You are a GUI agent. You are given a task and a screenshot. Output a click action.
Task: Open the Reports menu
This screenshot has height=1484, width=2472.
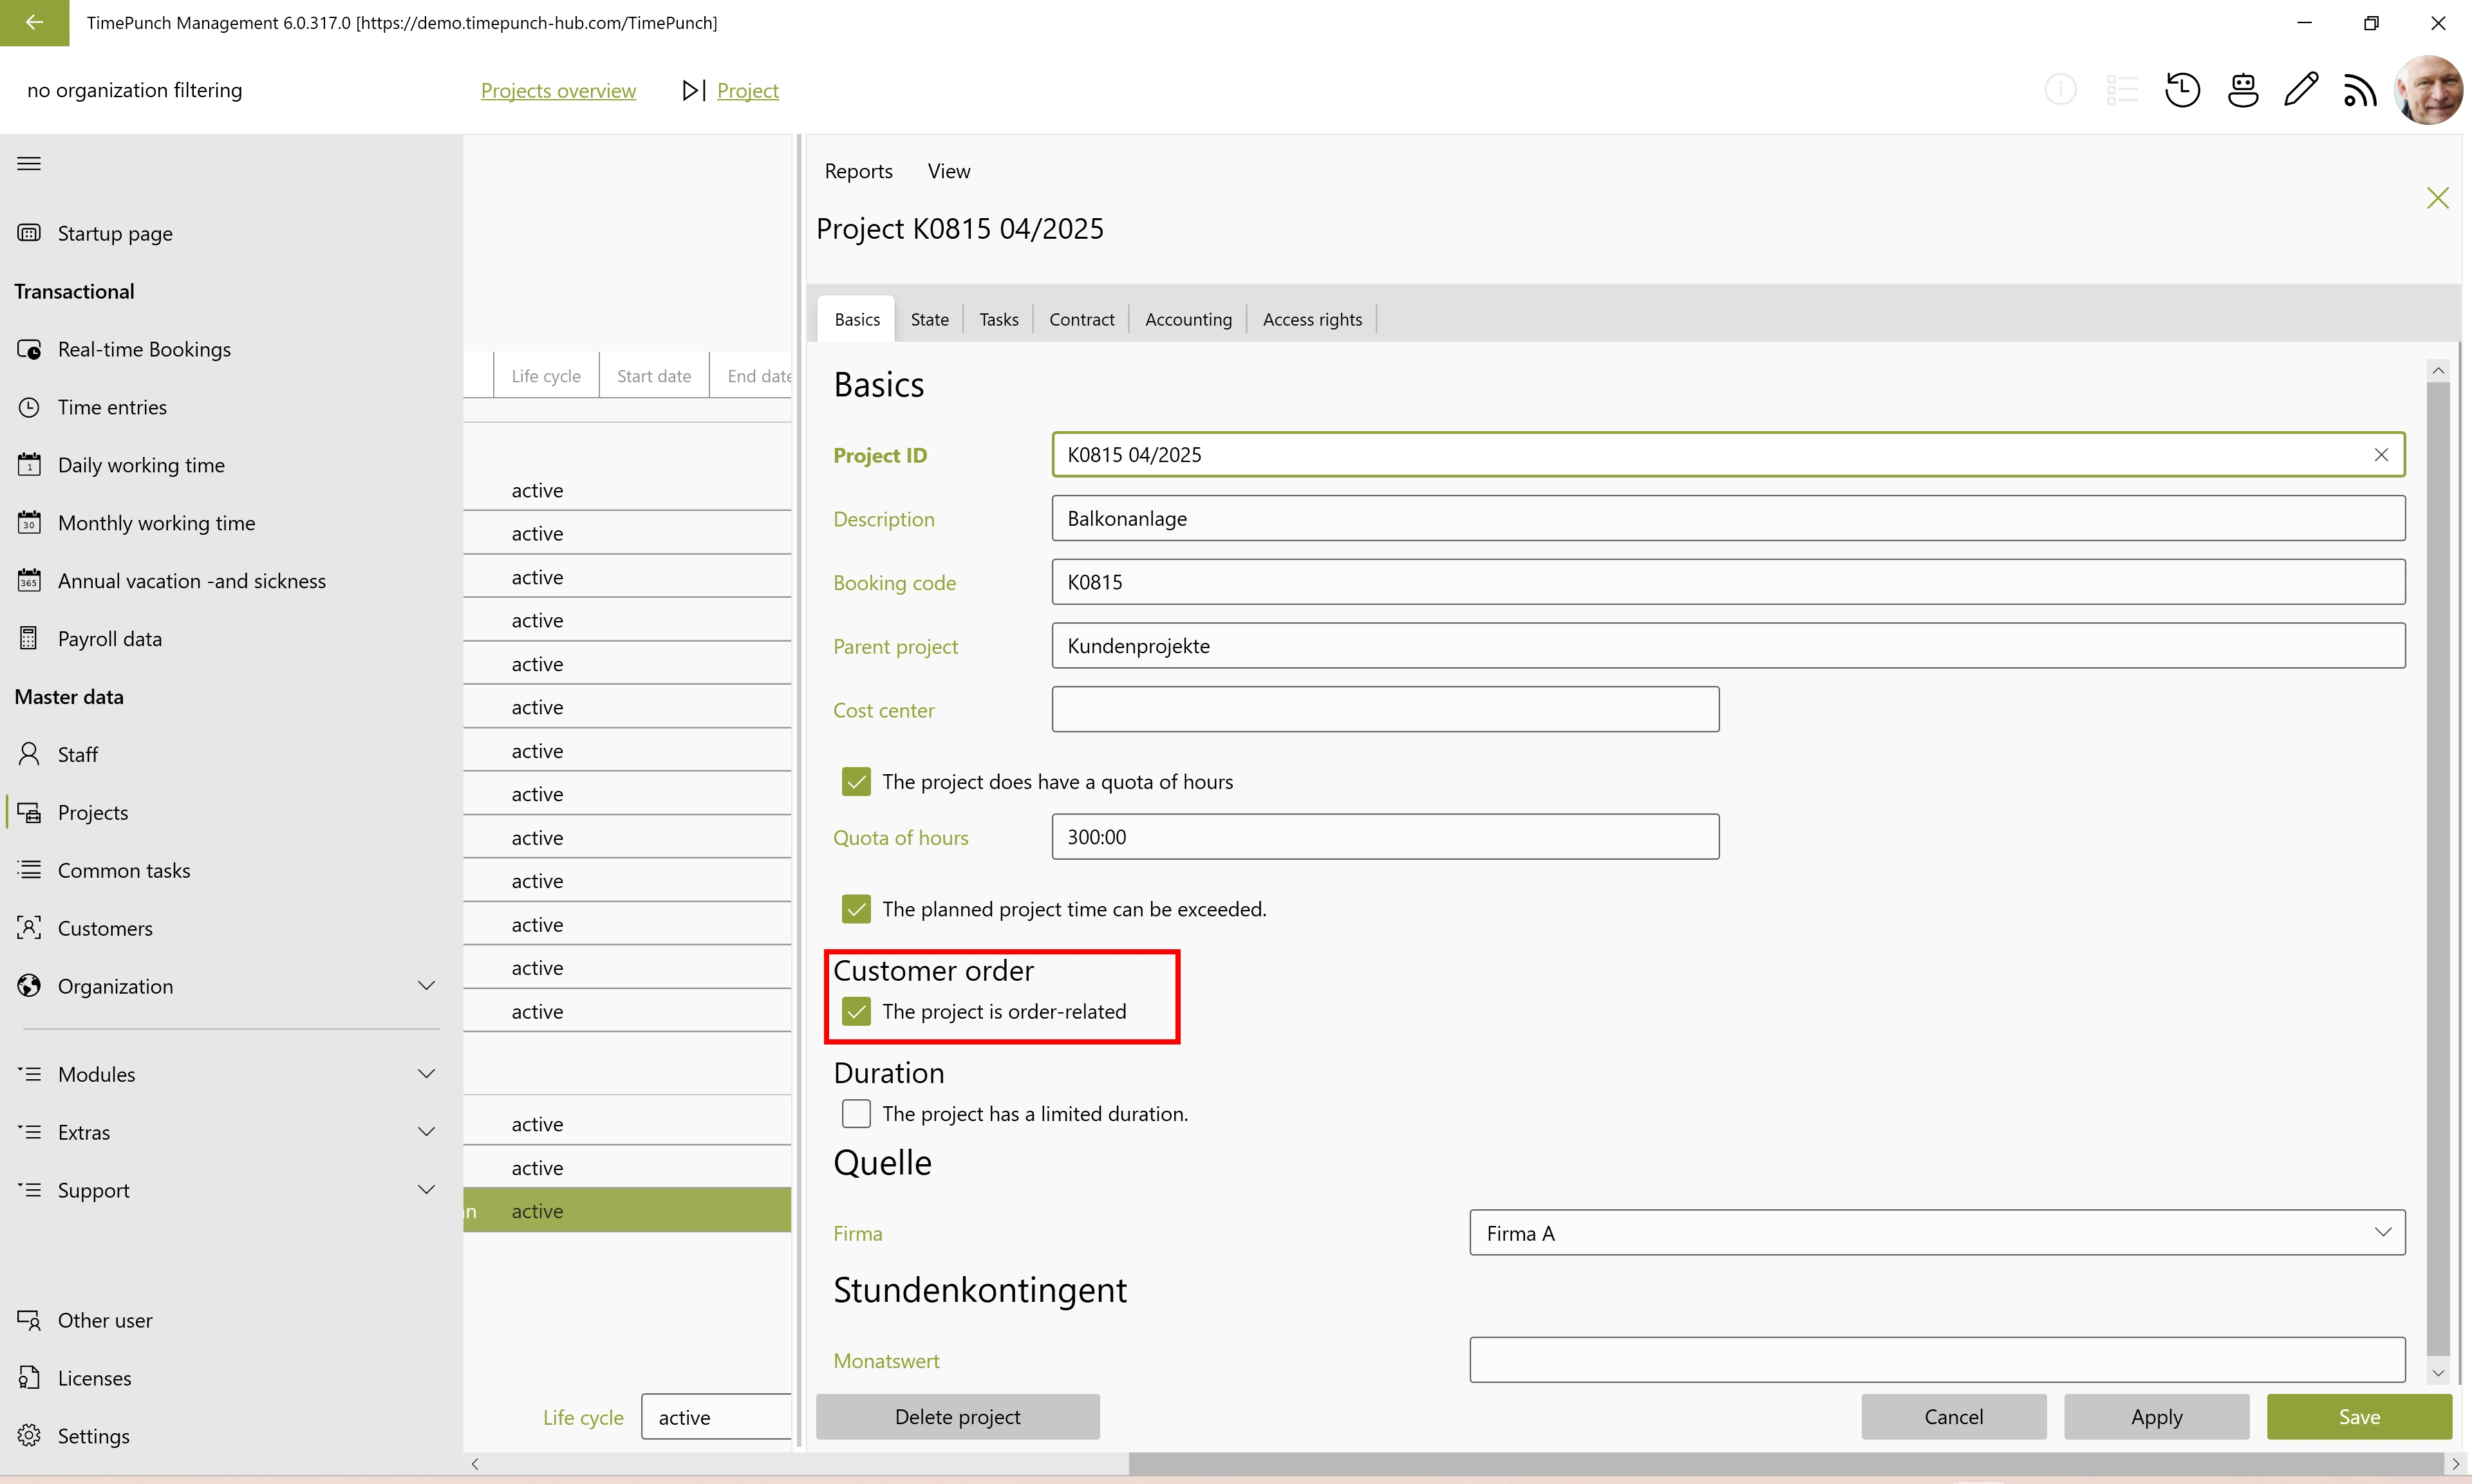click(x=858, y=170)
